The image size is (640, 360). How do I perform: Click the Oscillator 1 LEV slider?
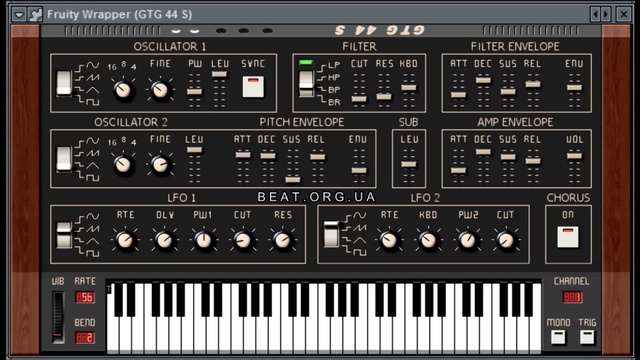tap(219, 74)
